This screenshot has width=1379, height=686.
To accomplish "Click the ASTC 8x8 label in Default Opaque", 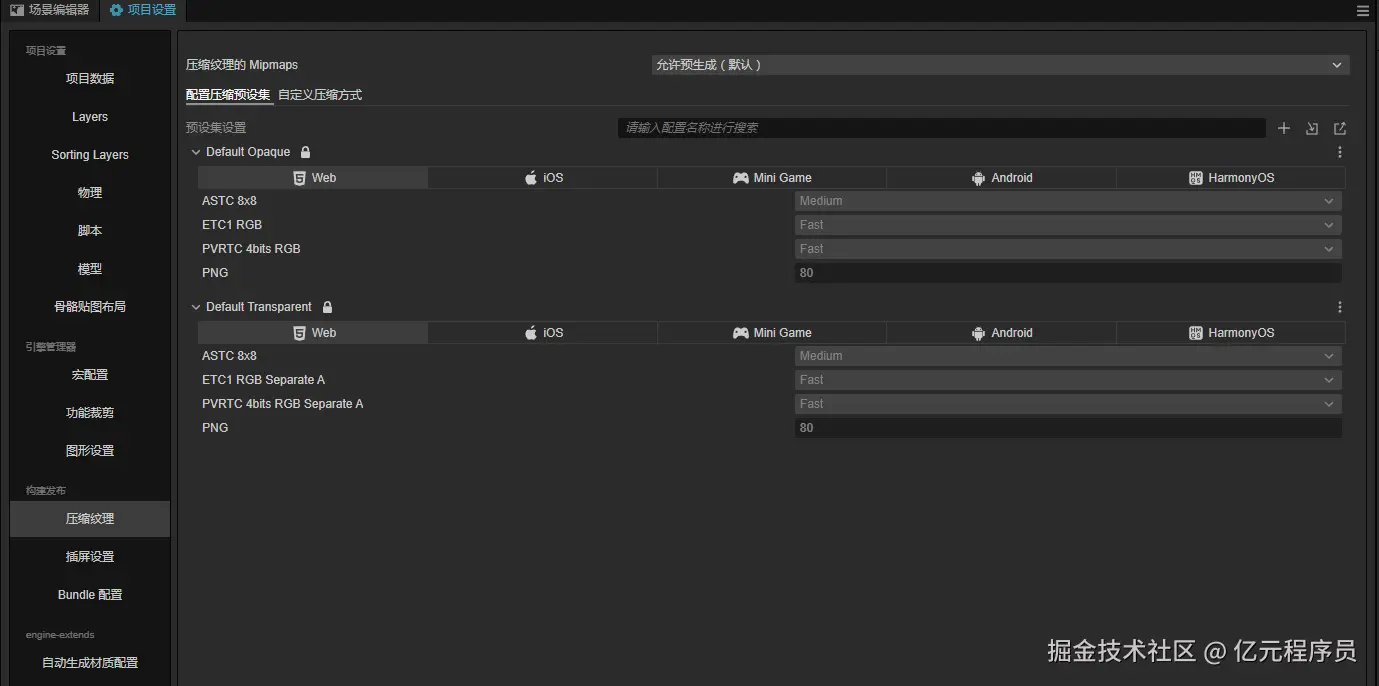I will [229, 201].
